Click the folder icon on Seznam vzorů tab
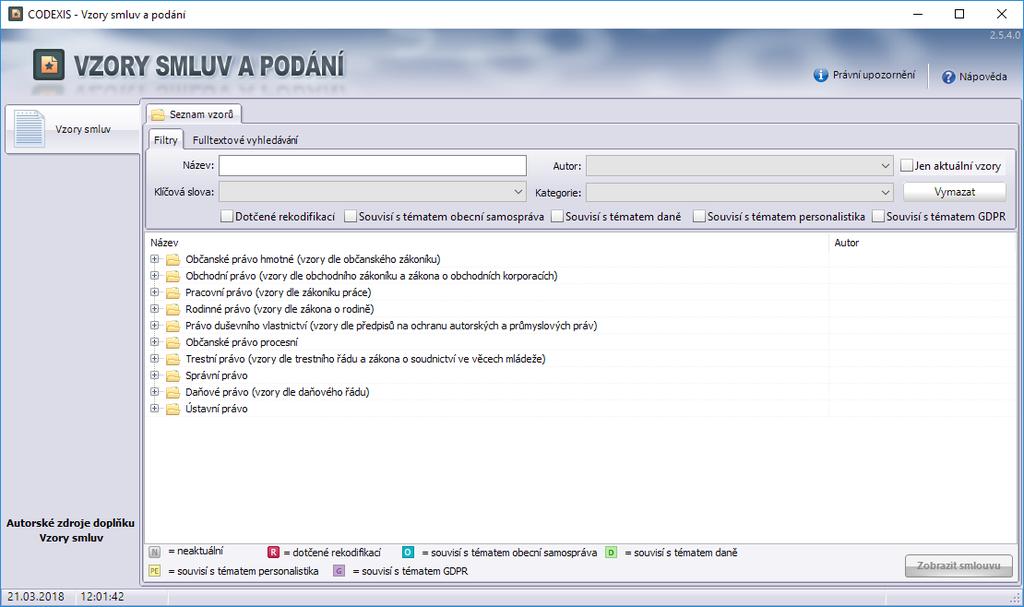Screen dimensions: 1024x607 coord(158,115)
